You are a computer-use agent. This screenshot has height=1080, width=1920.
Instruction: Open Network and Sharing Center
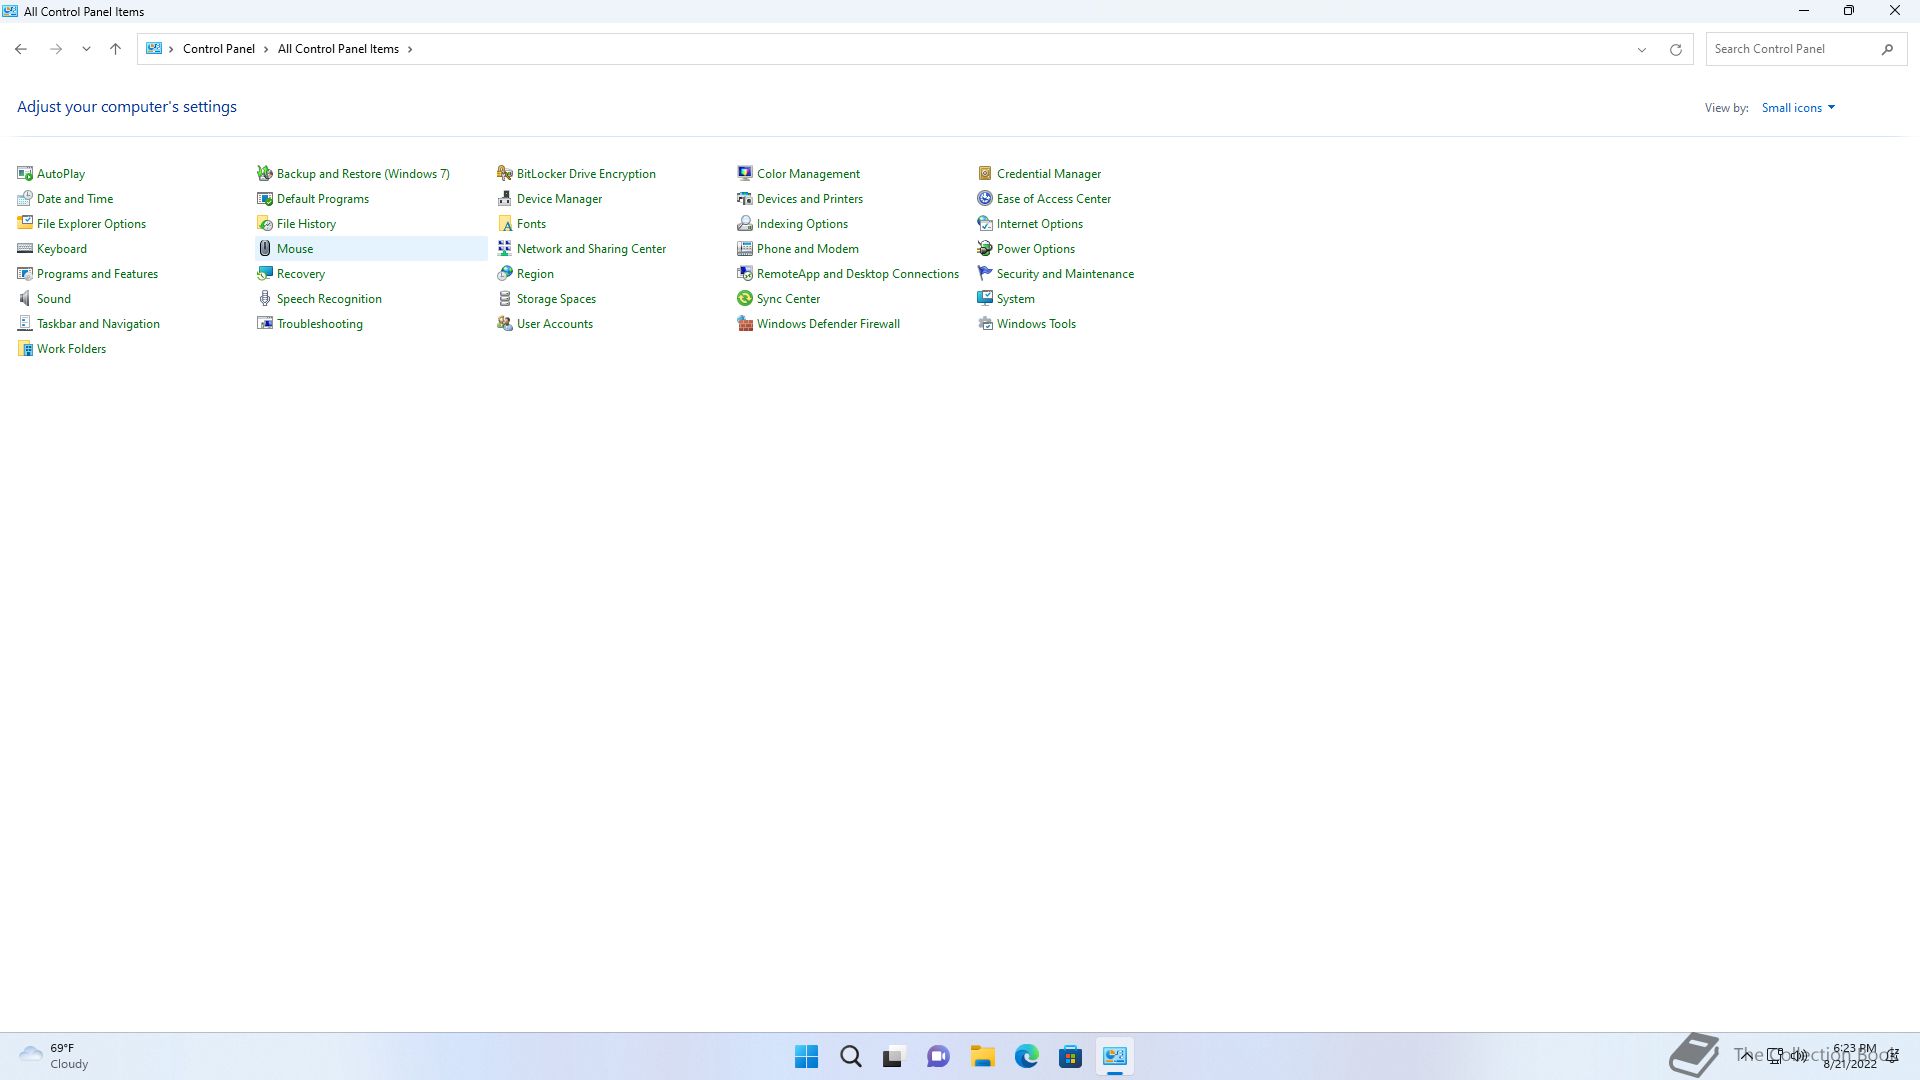click(591, 249)
